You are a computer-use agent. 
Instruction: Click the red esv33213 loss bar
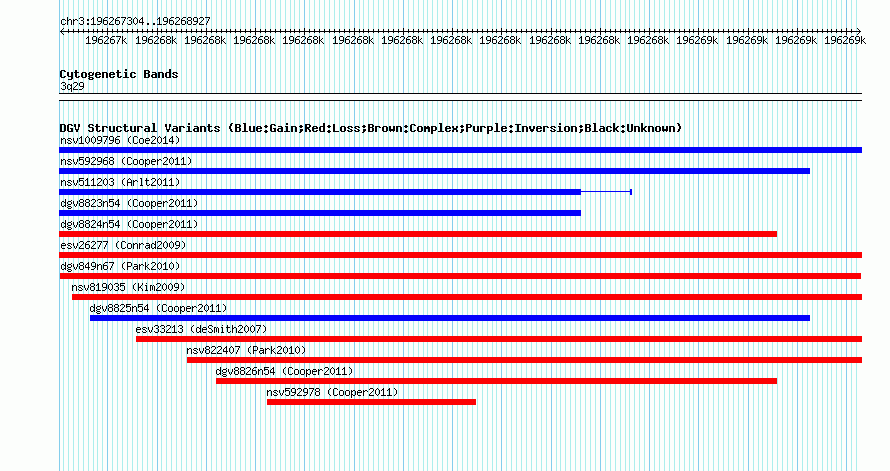click(x=499, y=339)
